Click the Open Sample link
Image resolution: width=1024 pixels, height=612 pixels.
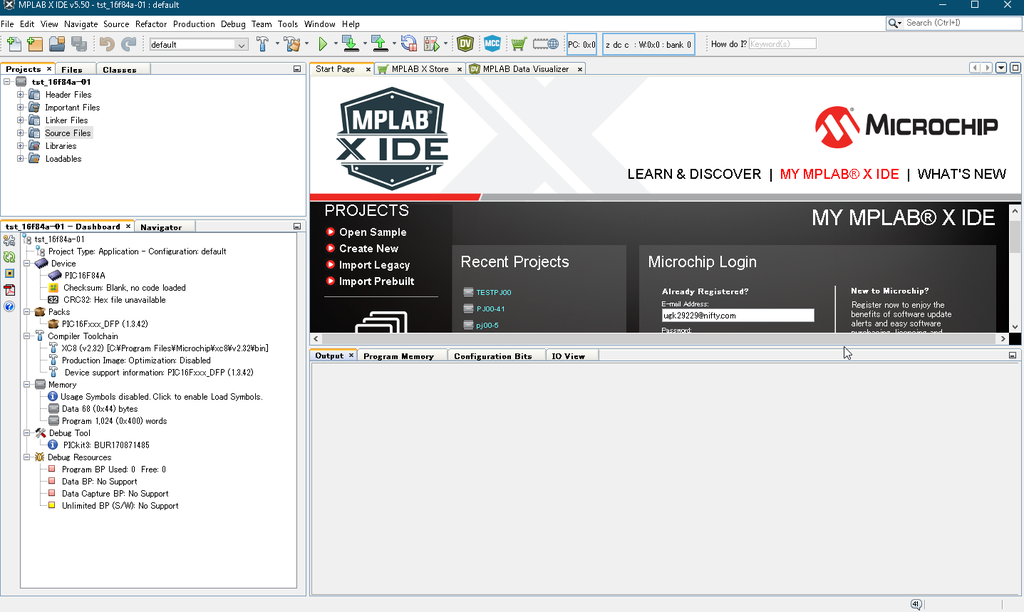[x=372, y=232]
